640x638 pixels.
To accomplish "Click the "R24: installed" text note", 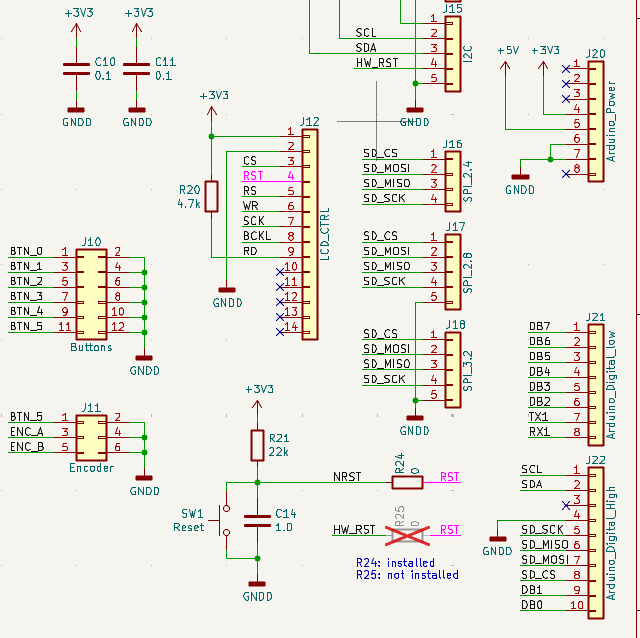I will 395,562.
